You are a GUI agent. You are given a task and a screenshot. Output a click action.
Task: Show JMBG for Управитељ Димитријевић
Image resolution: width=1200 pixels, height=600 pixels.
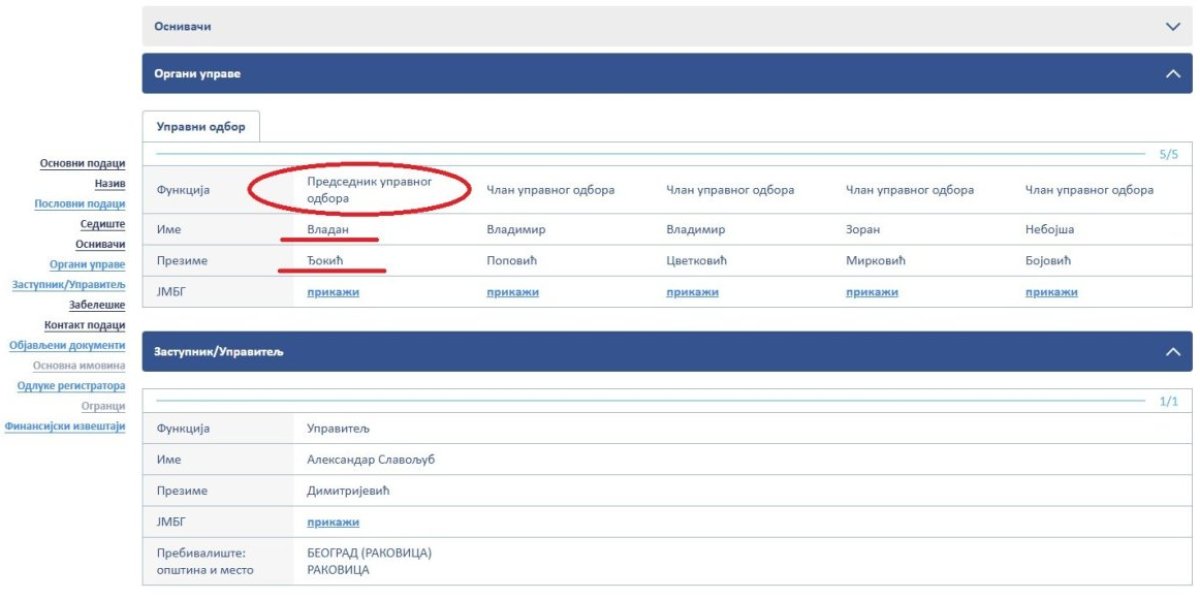[332, 522]
